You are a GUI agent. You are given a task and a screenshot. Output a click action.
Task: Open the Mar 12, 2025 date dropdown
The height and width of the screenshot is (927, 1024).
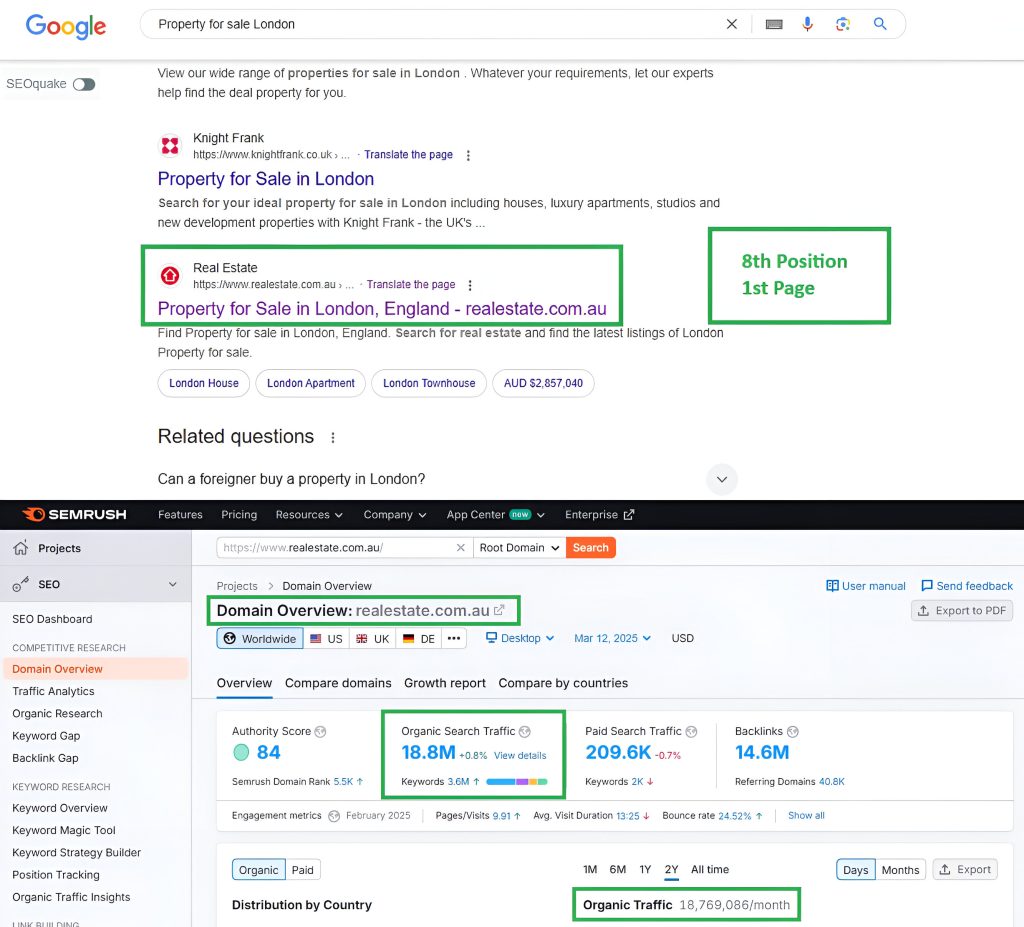[612, 638]
